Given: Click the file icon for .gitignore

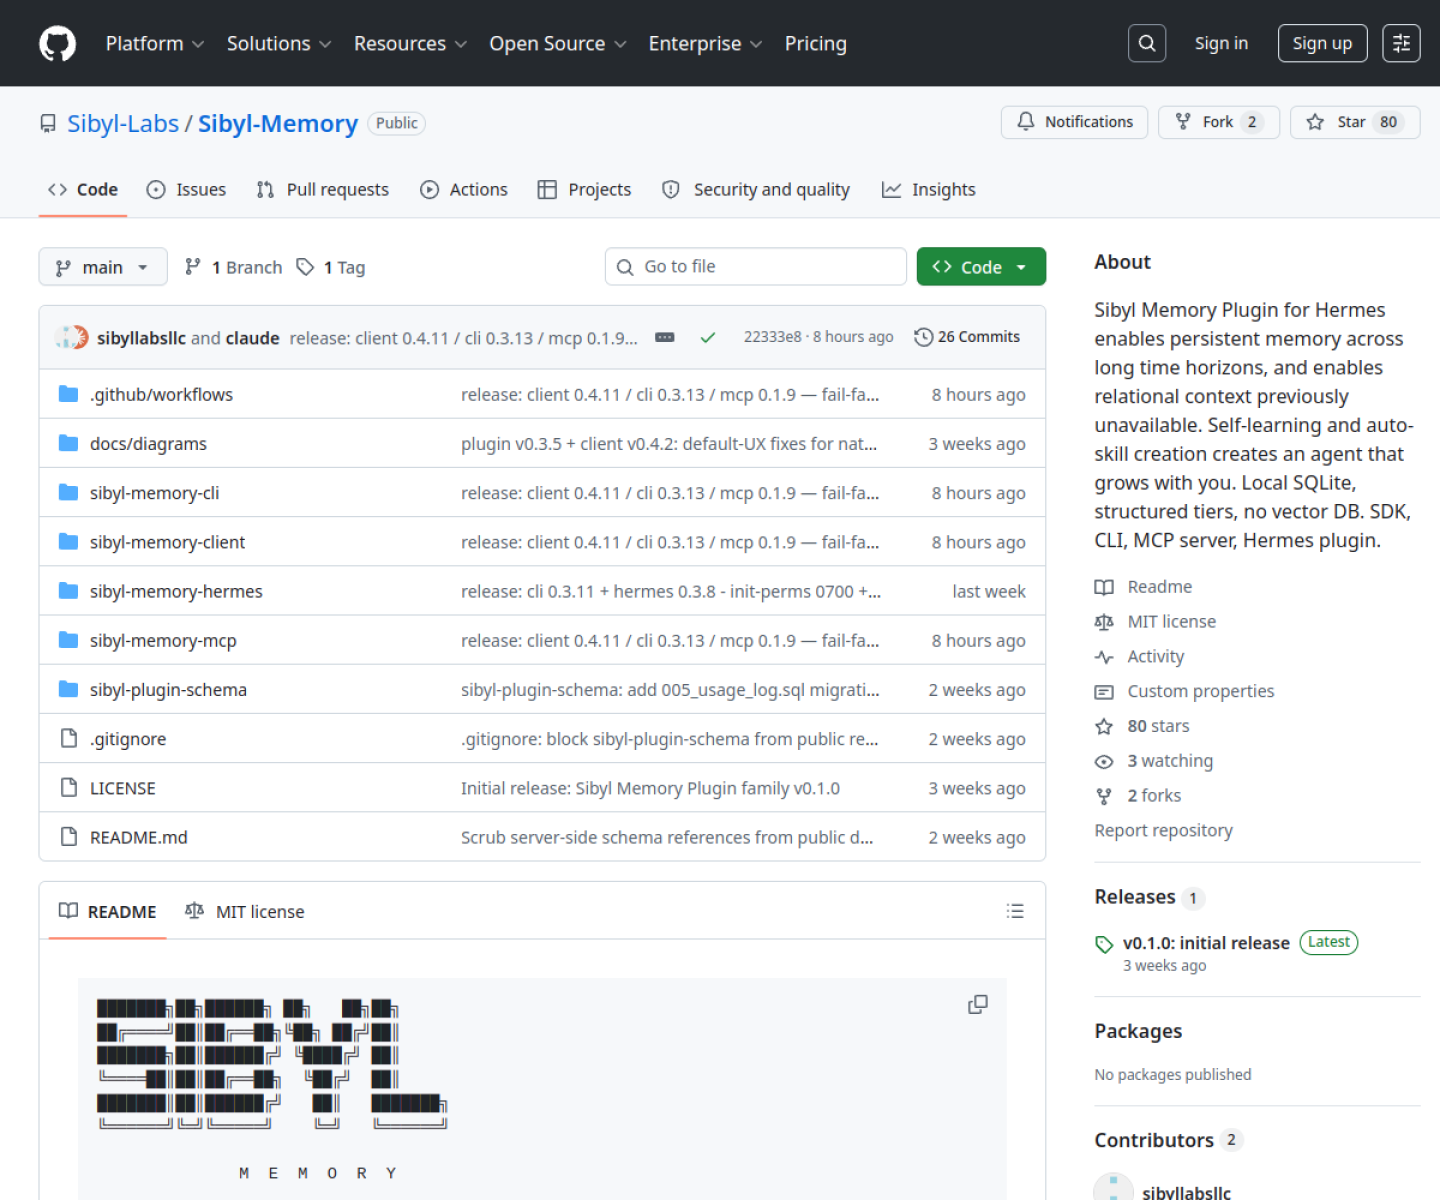Looking at the screenshot, I should (x=68, y=738).
